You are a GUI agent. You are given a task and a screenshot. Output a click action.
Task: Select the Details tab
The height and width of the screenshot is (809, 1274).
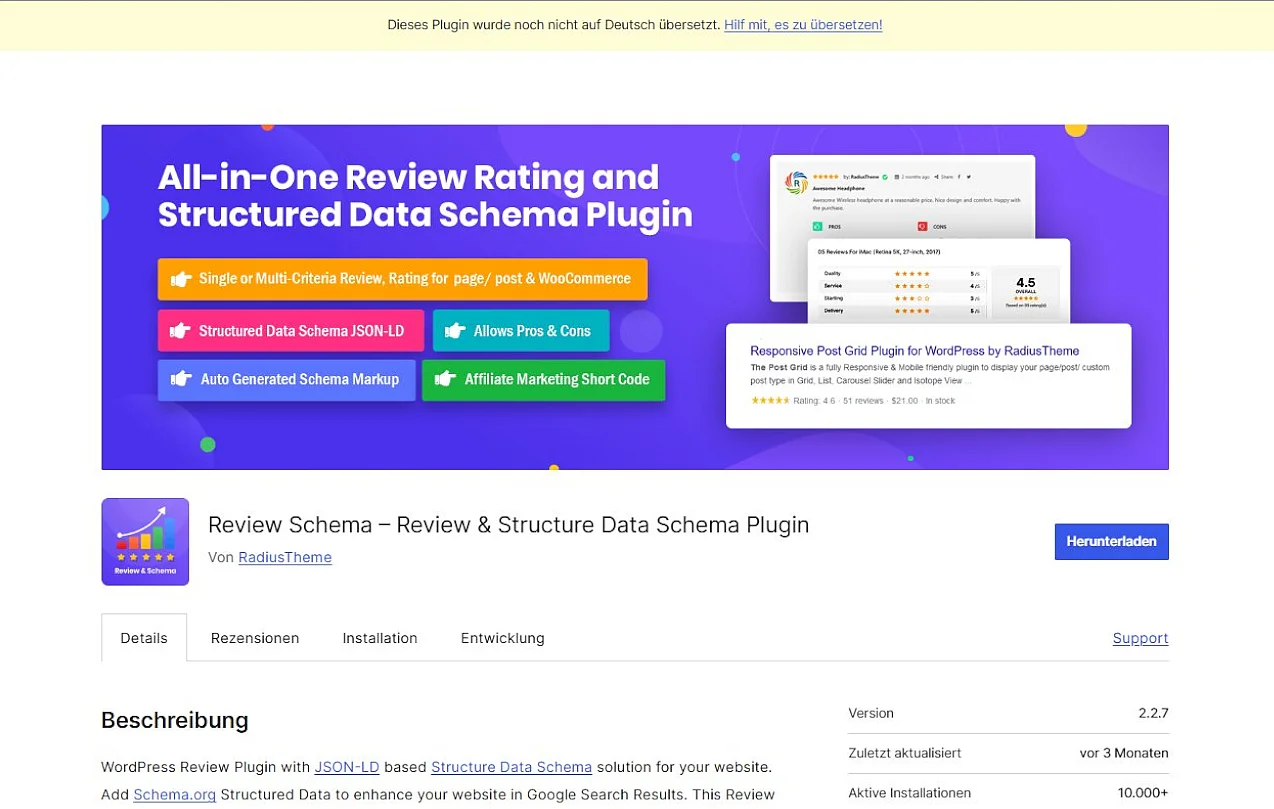tap(144, 638)
